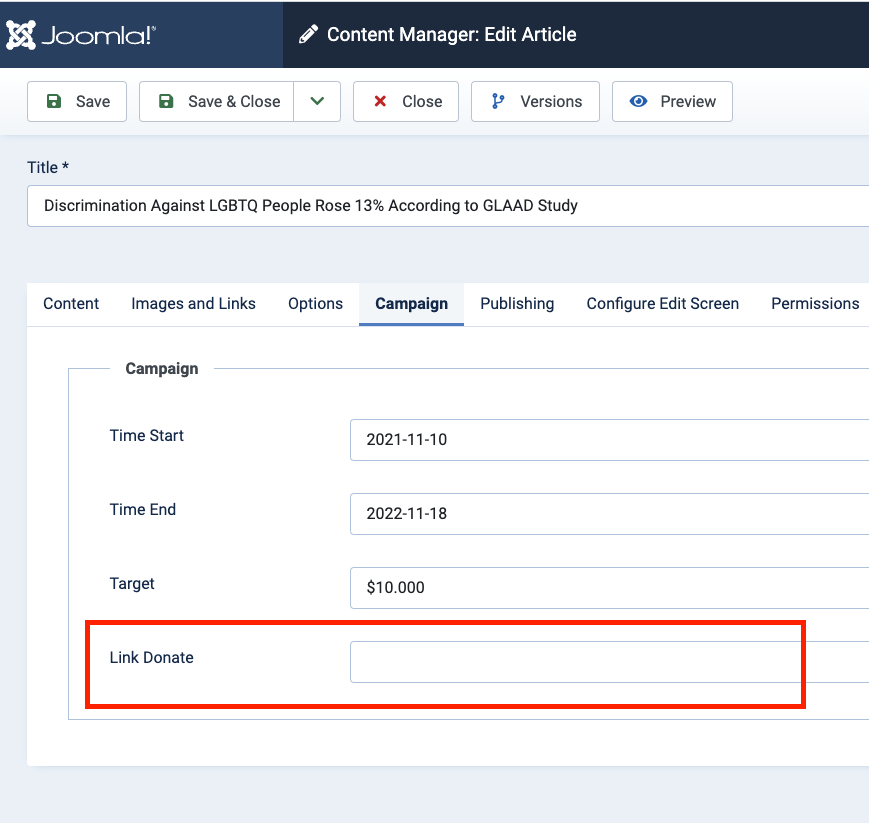
Task: Switch to Configure Edit Screen tab
Action: (662, 304)
